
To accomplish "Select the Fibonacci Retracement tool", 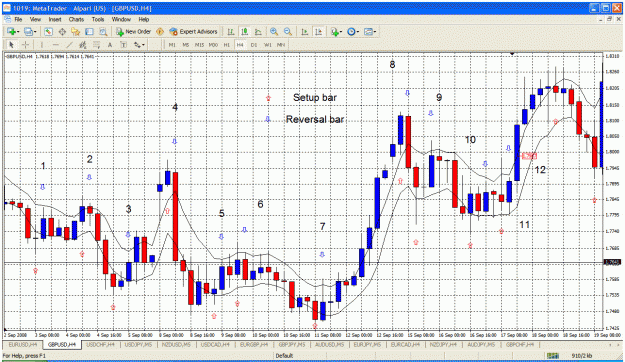I will tap(96, 45).
